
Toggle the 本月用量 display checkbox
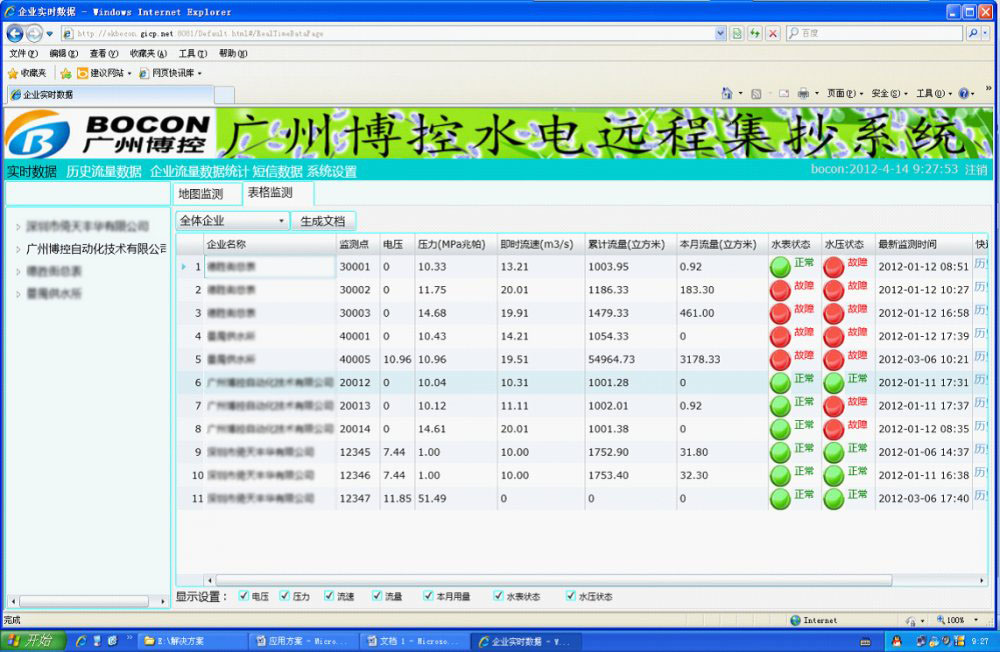(428, 596)
